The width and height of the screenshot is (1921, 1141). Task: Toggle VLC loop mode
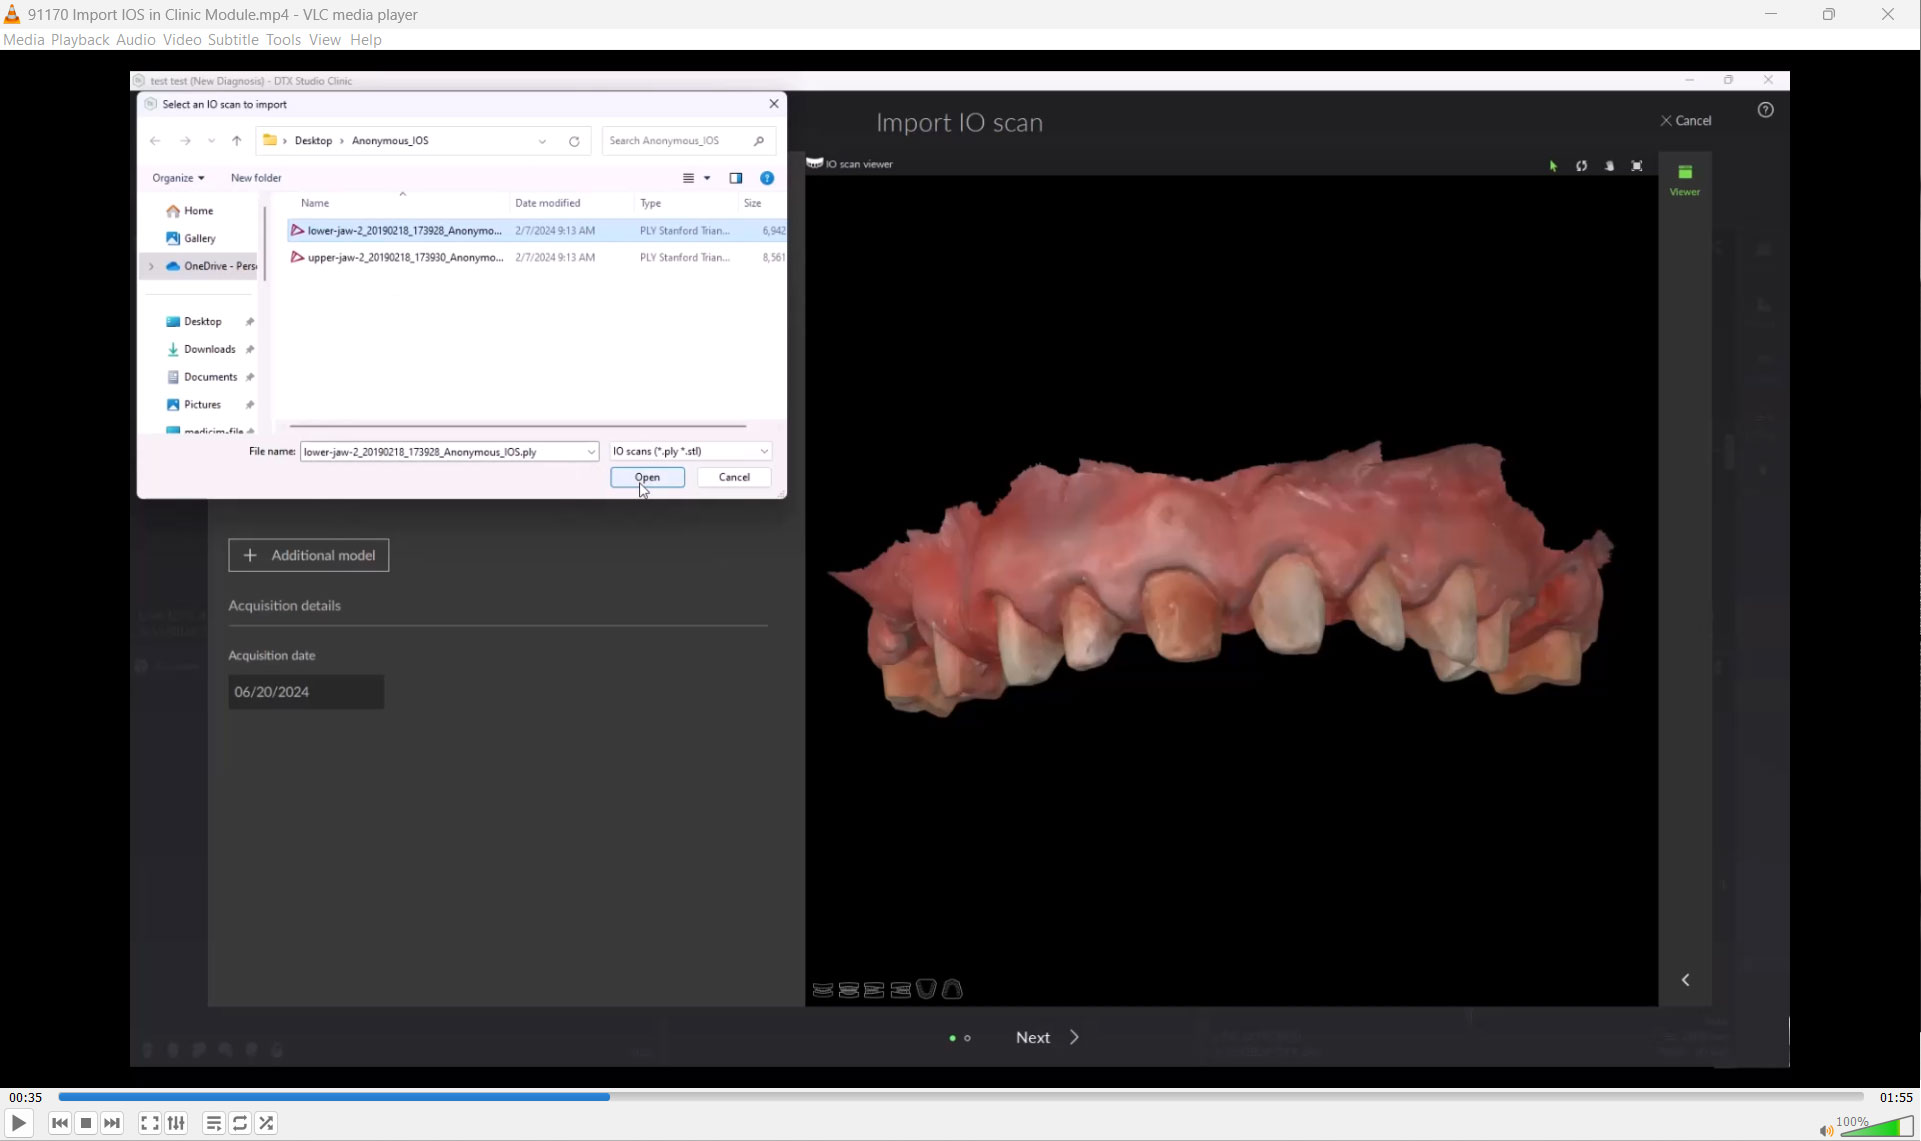(240, 1123)
